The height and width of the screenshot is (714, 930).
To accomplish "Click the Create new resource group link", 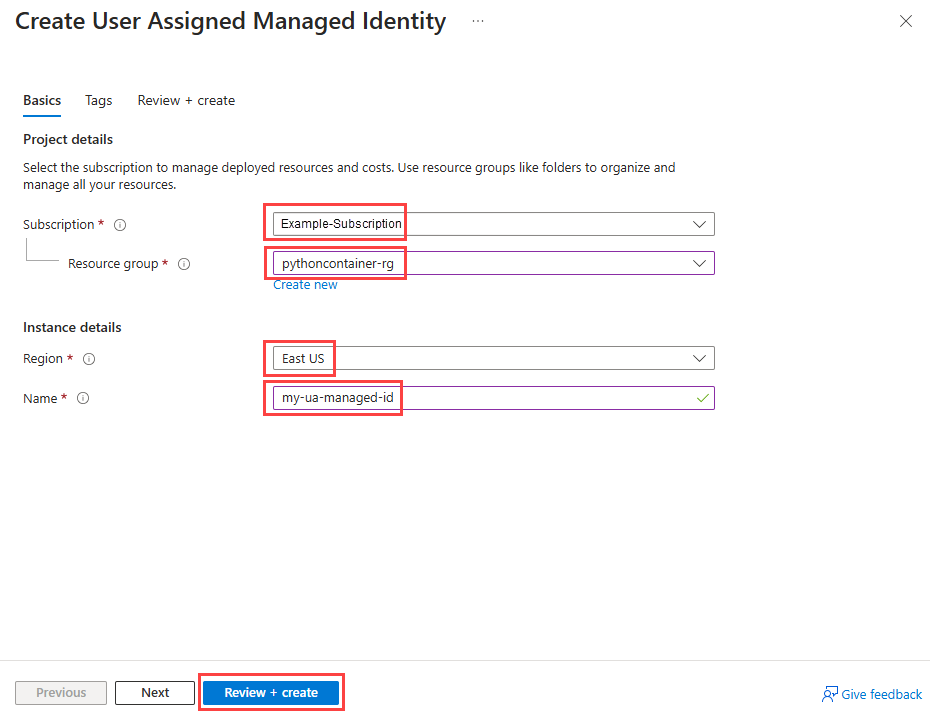I will point(305,285).
